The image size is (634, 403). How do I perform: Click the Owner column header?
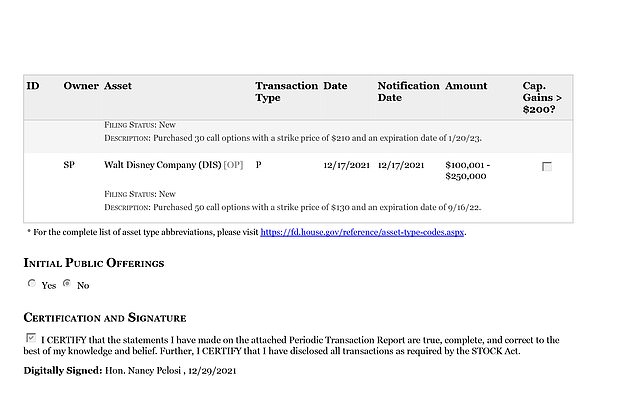80,86
